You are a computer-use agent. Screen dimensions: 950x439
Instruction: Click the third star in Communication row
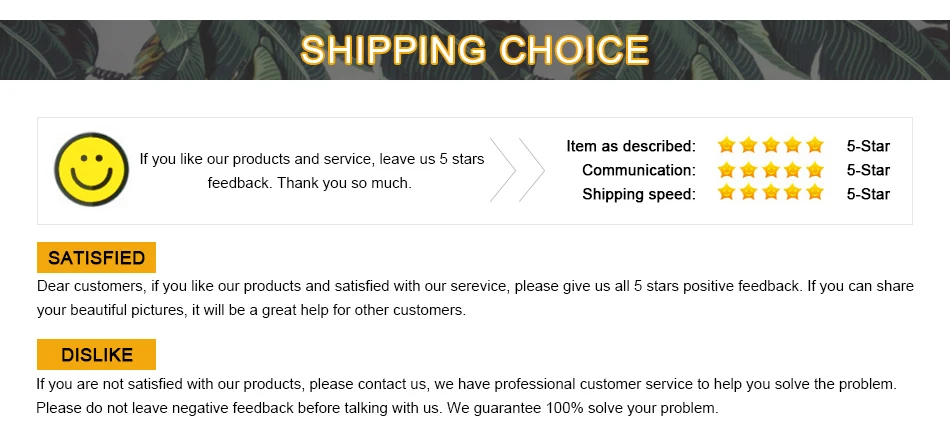point(771,170)
